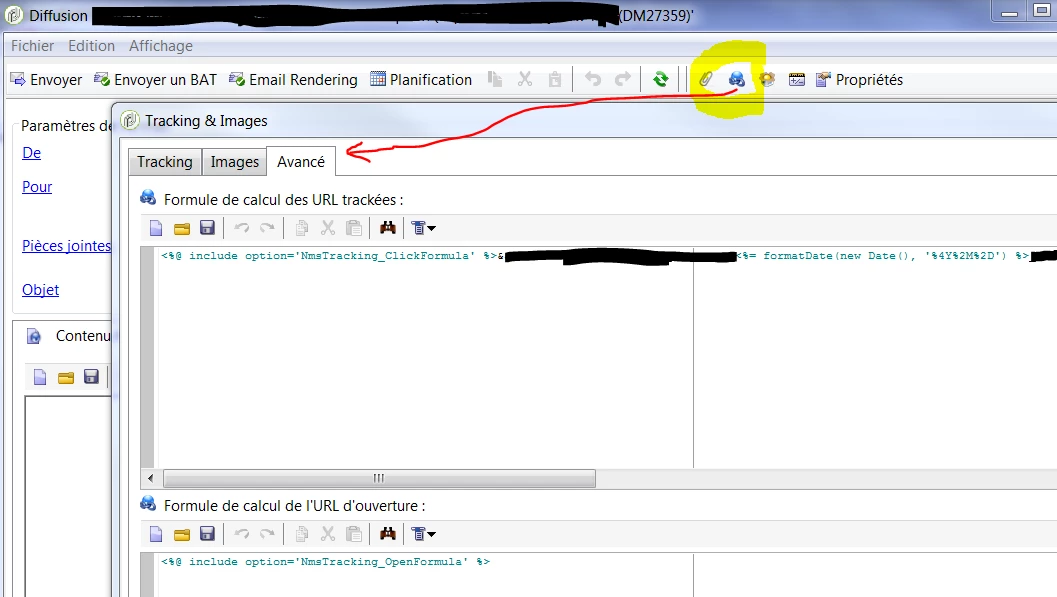This screenshot has height=597, width=1057.
Task: Redo icon in tracked URL editor
Action: pos(268,228)
